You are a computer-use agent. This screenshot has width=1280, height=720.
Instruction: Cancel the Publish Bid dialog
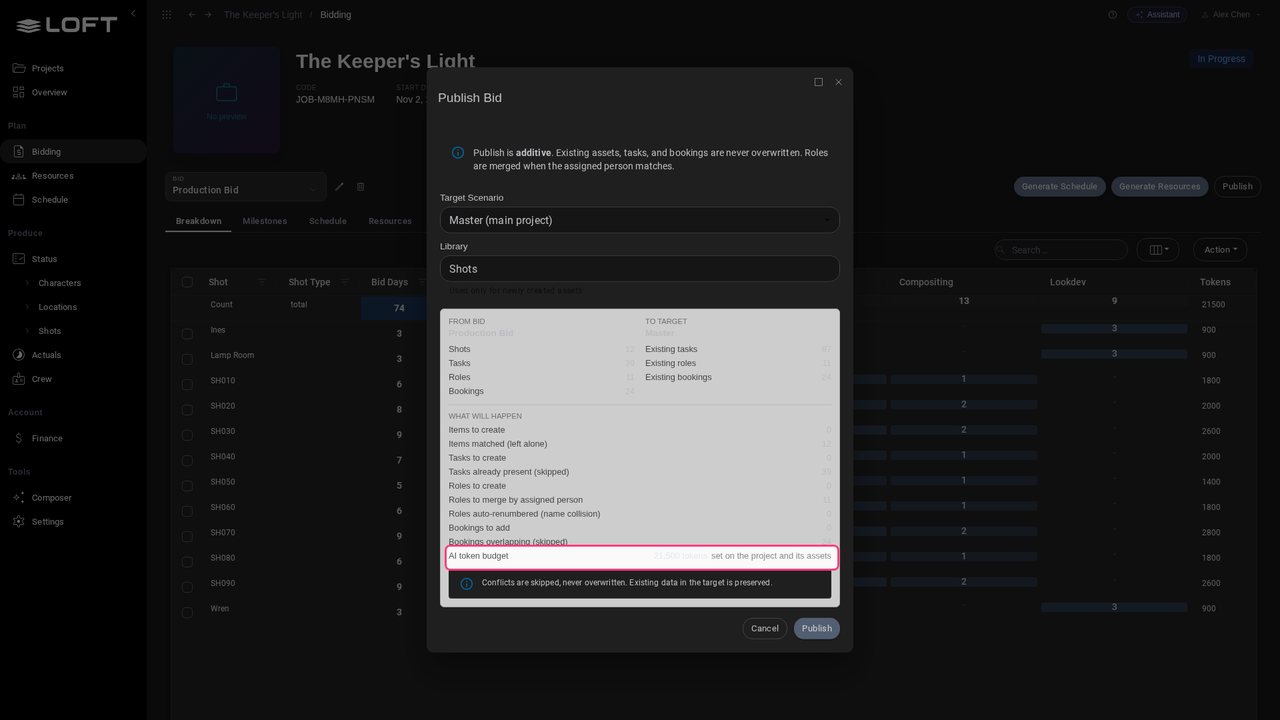coord(765,628)
